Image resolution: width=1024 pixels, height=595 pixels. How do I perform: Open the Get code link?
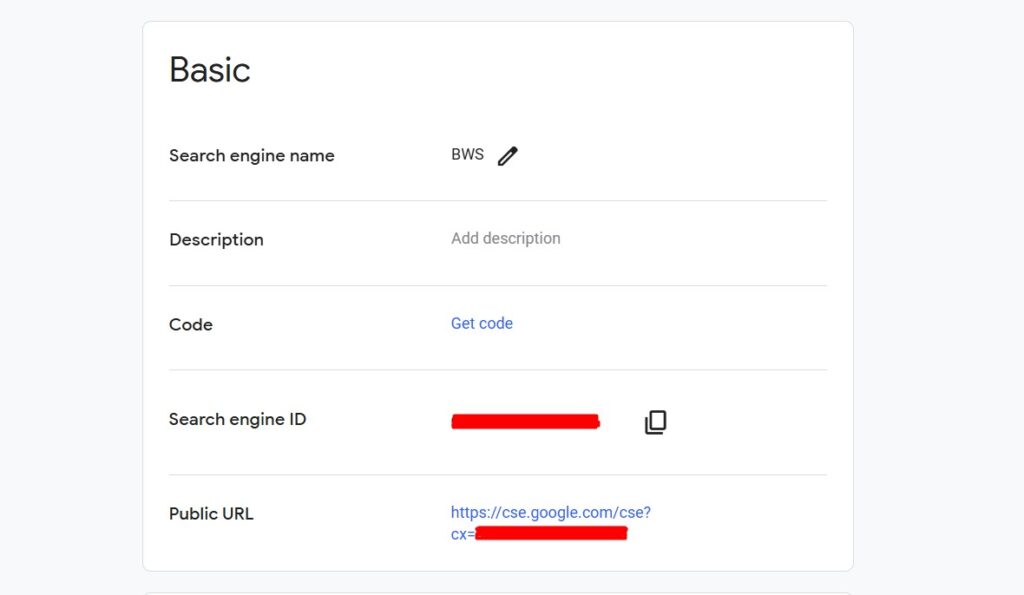pyautogui.click(x=481, y=323)
